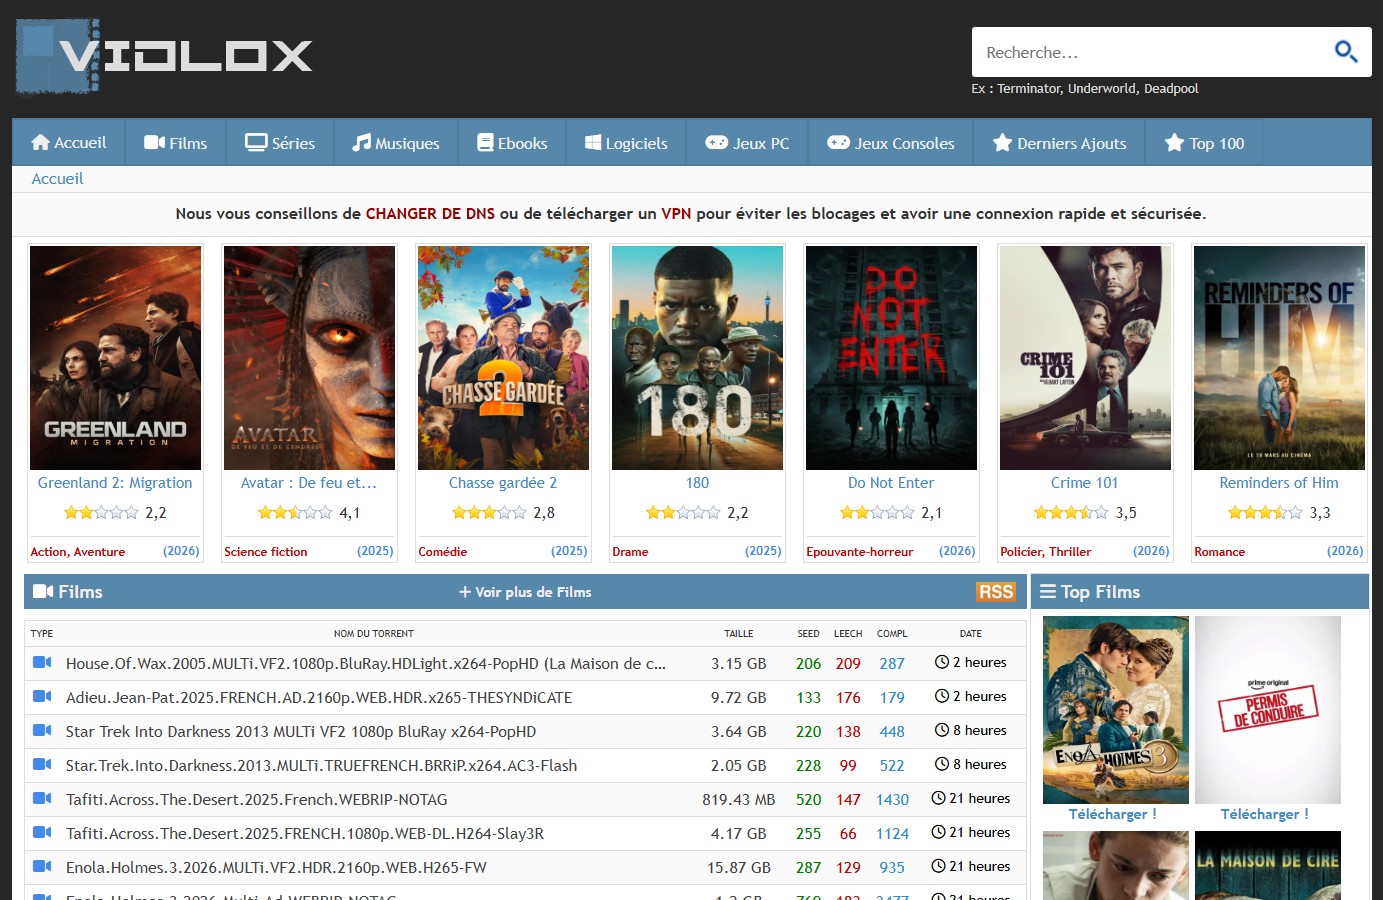Click the camera icon in the Enola.Holmes.3 2160p row
Screen dimensions: 1383x900
[42, 866]
